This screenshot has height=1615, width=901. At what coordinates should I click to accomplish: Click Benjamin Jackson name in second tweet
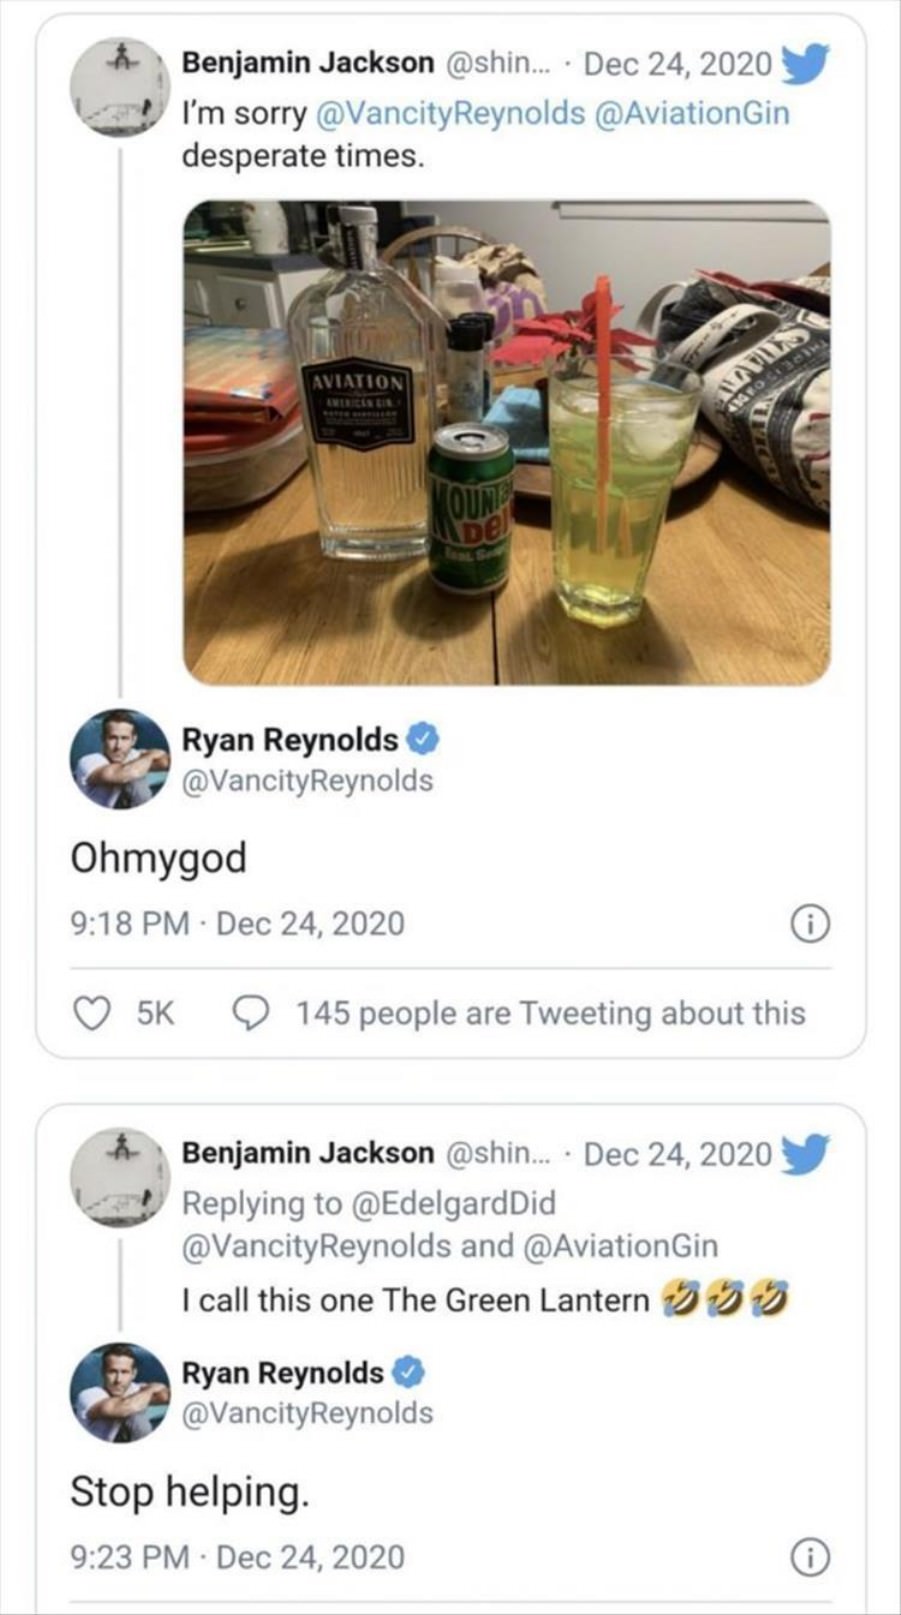[308, 1153]
